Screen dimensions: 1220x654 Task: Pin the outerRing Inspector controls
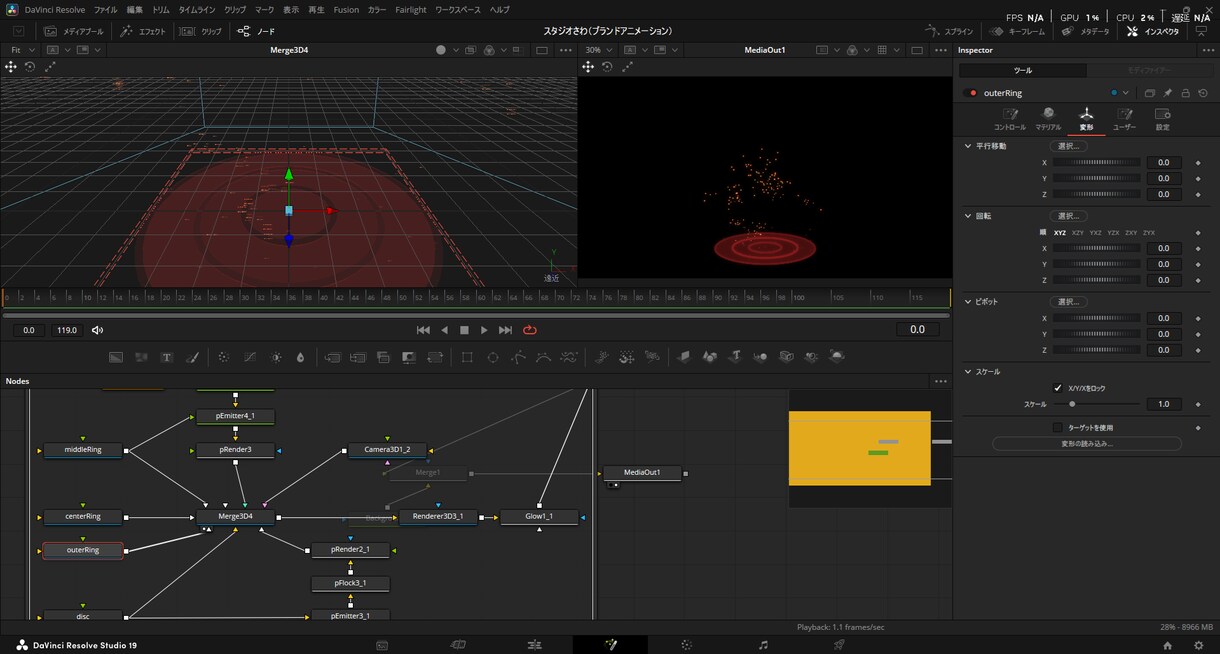click(1167, 93)
